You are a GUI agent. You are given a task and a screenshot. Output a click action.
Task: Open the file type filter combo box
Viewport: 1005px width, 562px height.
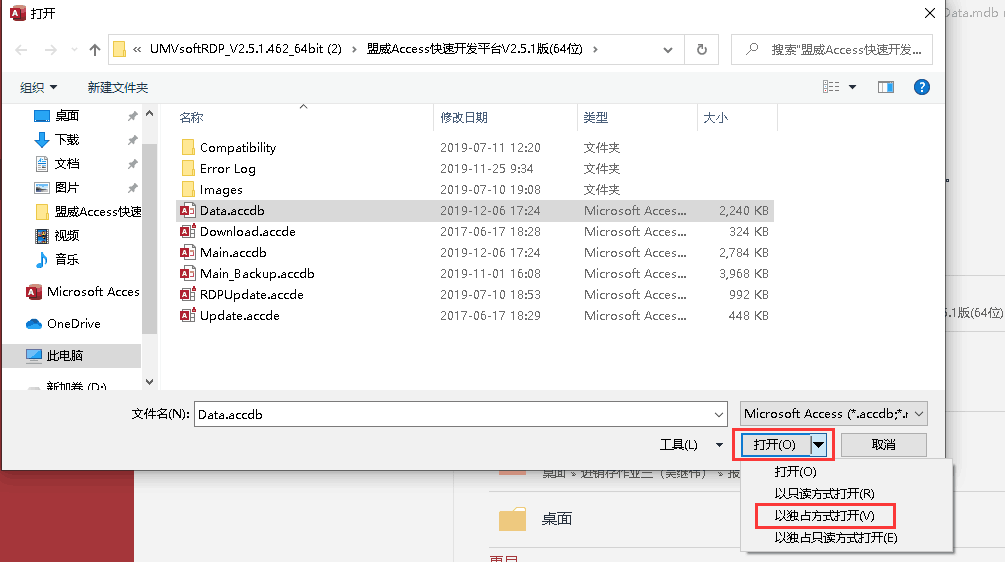coord(834,414)
